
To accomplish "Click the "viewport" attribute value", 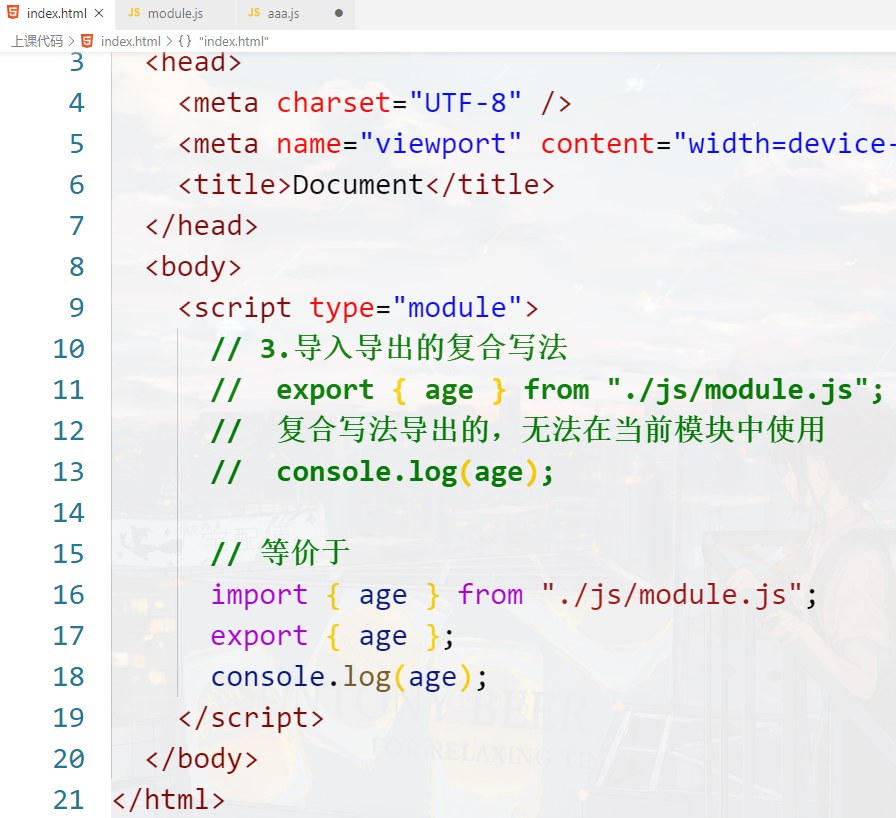I will (x=441, y=144).
